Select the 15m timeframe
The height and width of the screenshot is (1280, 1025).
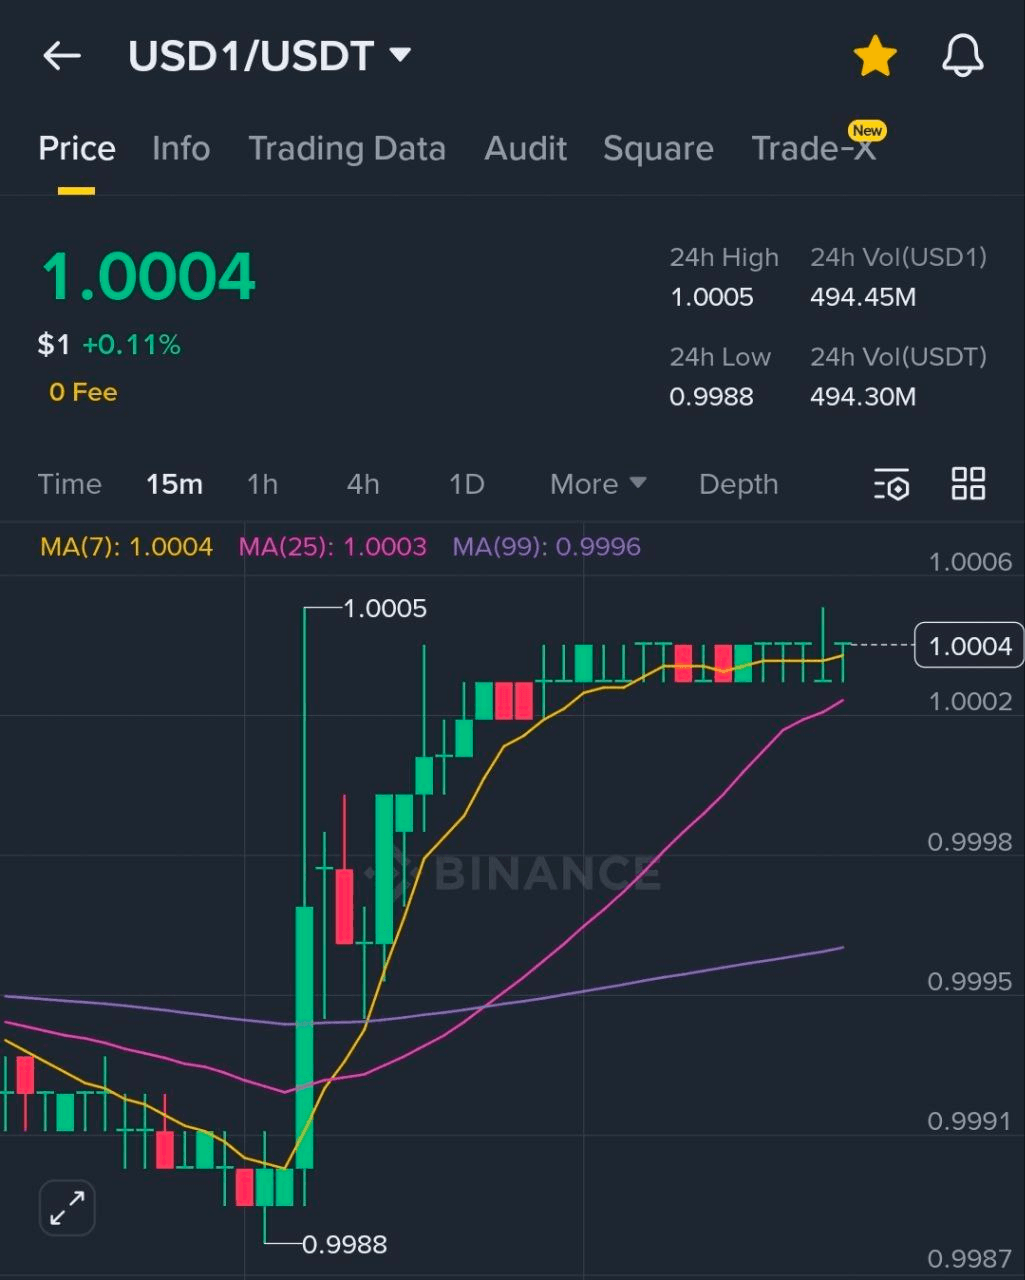pyautogui.click(x=174, y=484)
